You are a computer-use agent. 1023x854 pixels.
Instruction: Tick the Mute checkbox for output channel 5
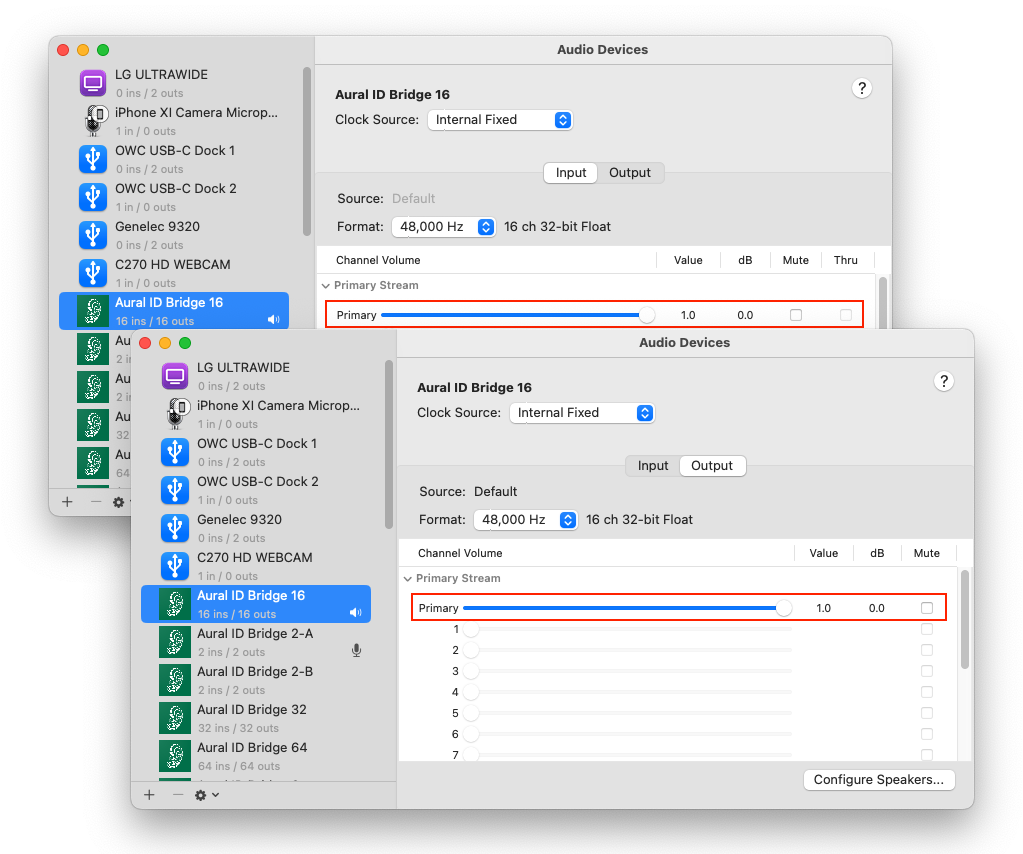926,712
